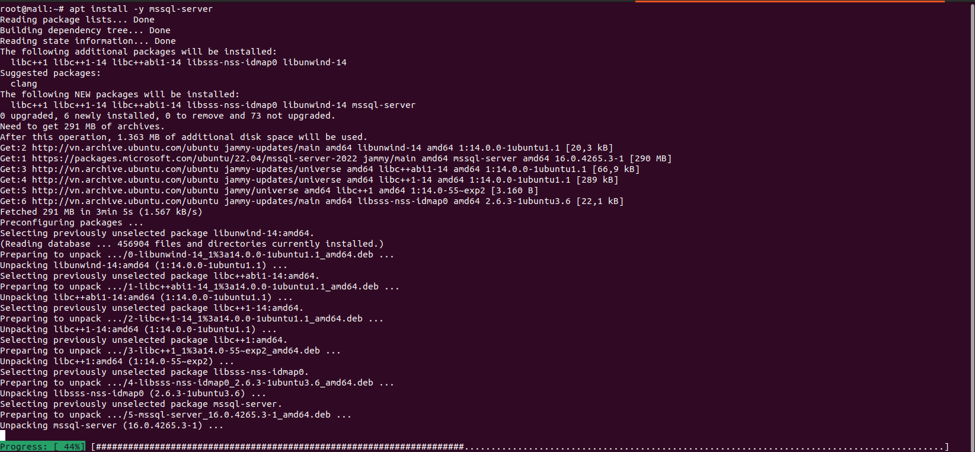Click '0 upgraded, 6 newly installed' summary line
The image size is (975, 452).
[x=168, y=116]
